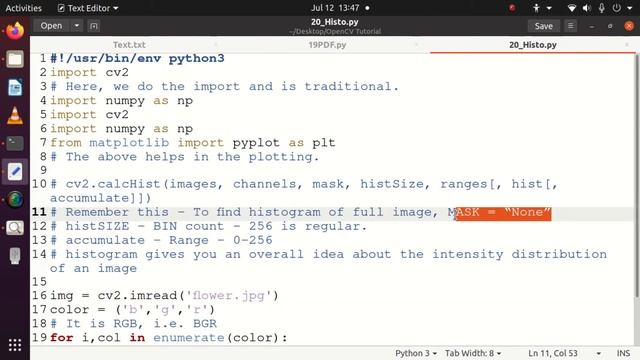The image size is (640, 360).
Task: Select the 20_Histo.py tab
Action: point(533,45)
